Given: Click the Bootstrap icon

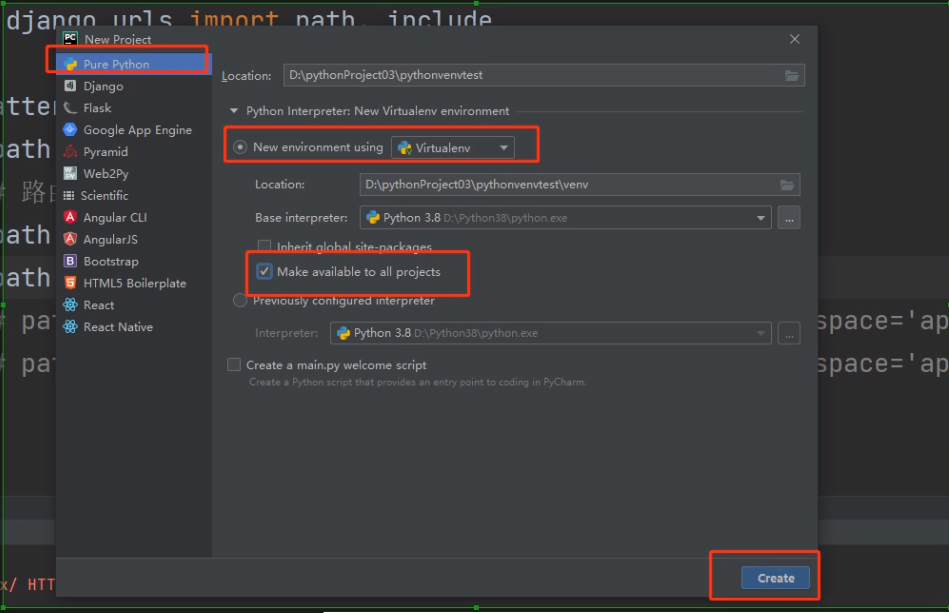Looking at the screenshot, I should click(x=70, y=261).
